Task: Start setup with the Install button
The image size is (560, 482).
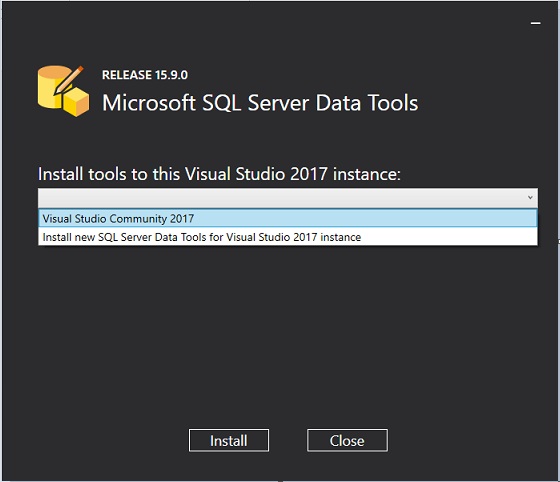Action: pos(229,440)
